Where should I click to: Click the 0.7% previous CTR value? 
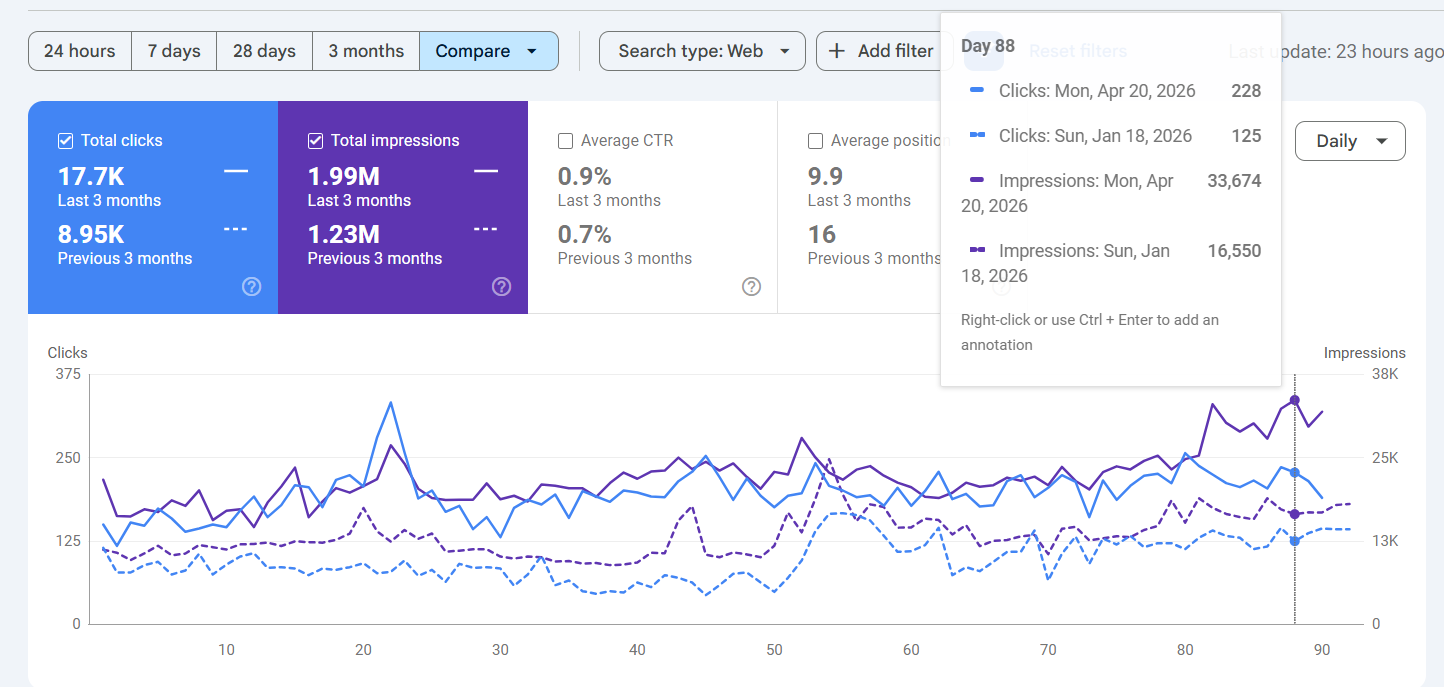pyautogui.click(x=584, y=235)
